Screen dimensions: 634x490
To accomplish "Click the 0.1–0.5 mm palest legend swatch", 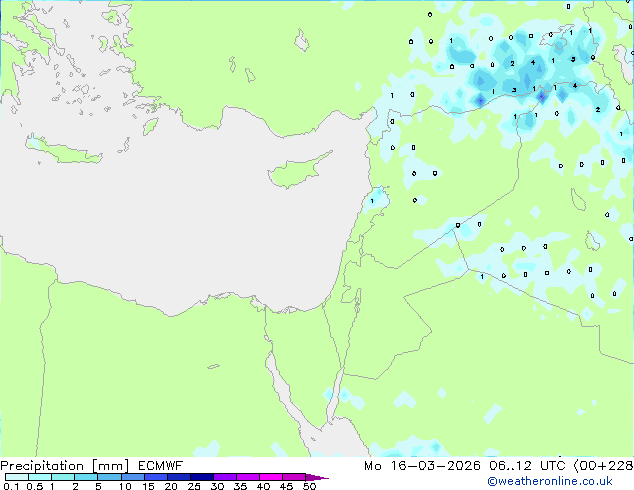I will click(x=17, y=477).
